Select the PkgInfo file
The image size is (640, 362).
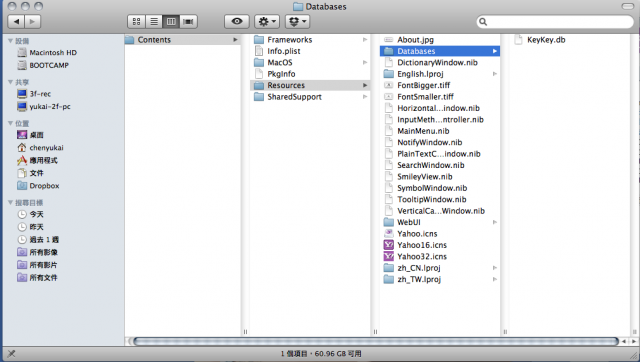pyautogui.click(x=310, y=74)
